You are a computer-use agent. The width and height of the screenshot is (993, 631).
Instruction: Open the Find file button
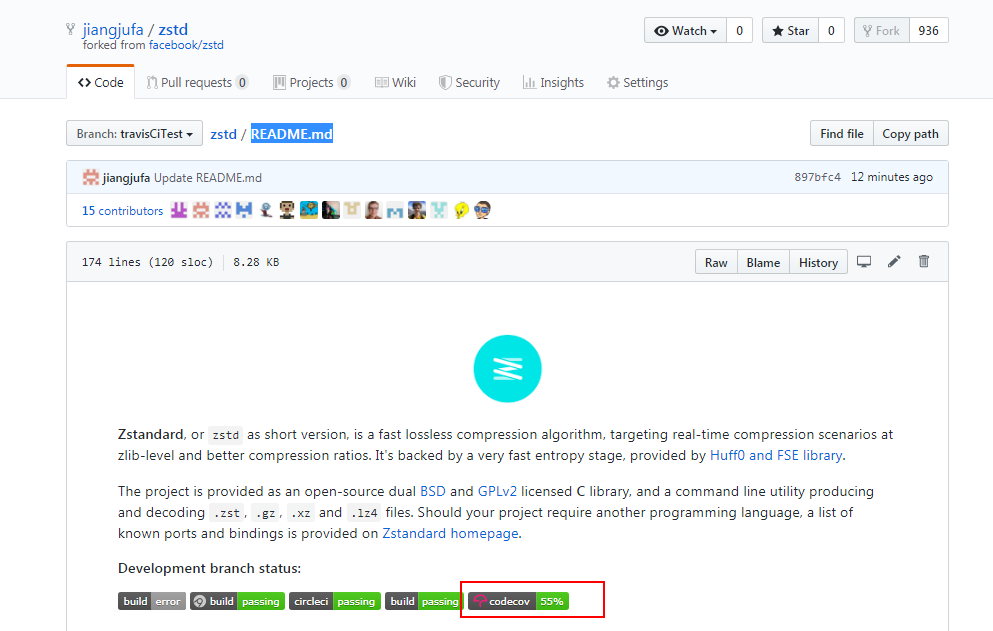[842, 134]
